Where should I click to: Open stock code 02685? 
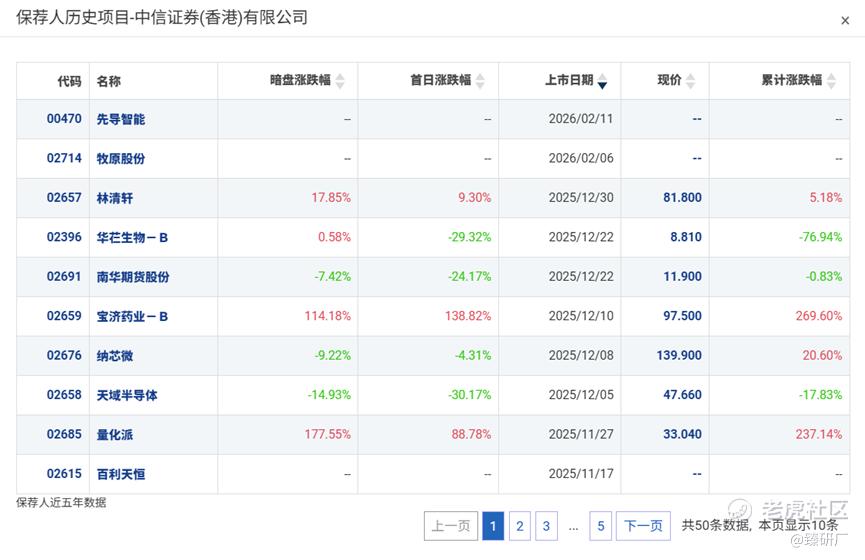click(64, 434)
